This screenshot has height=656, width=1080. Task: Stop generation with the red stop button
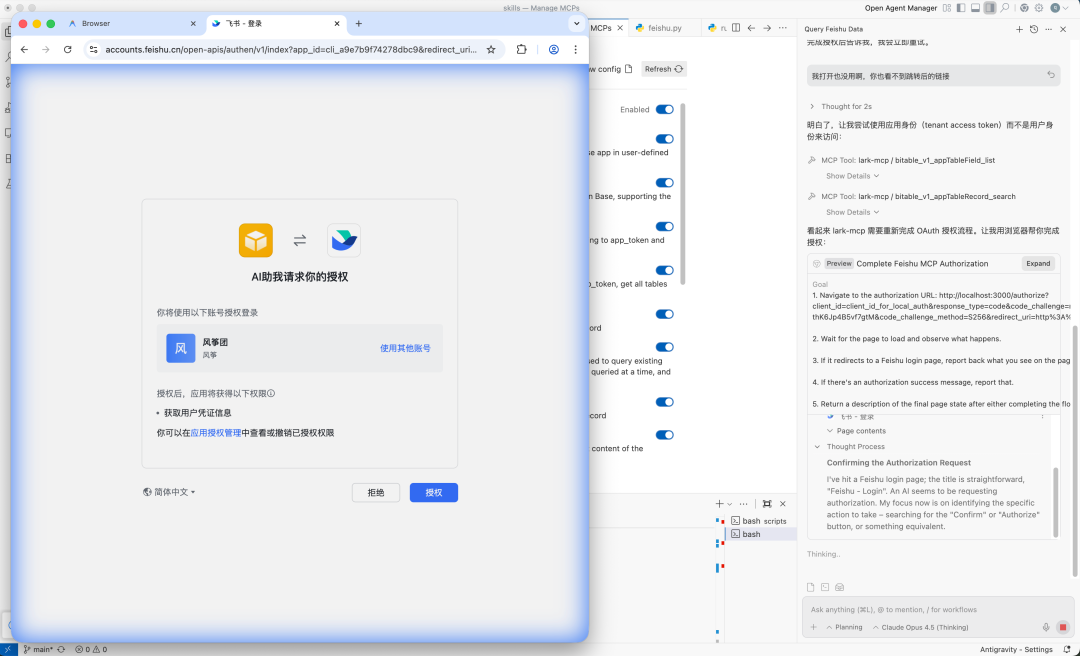tap(1063, 627)
